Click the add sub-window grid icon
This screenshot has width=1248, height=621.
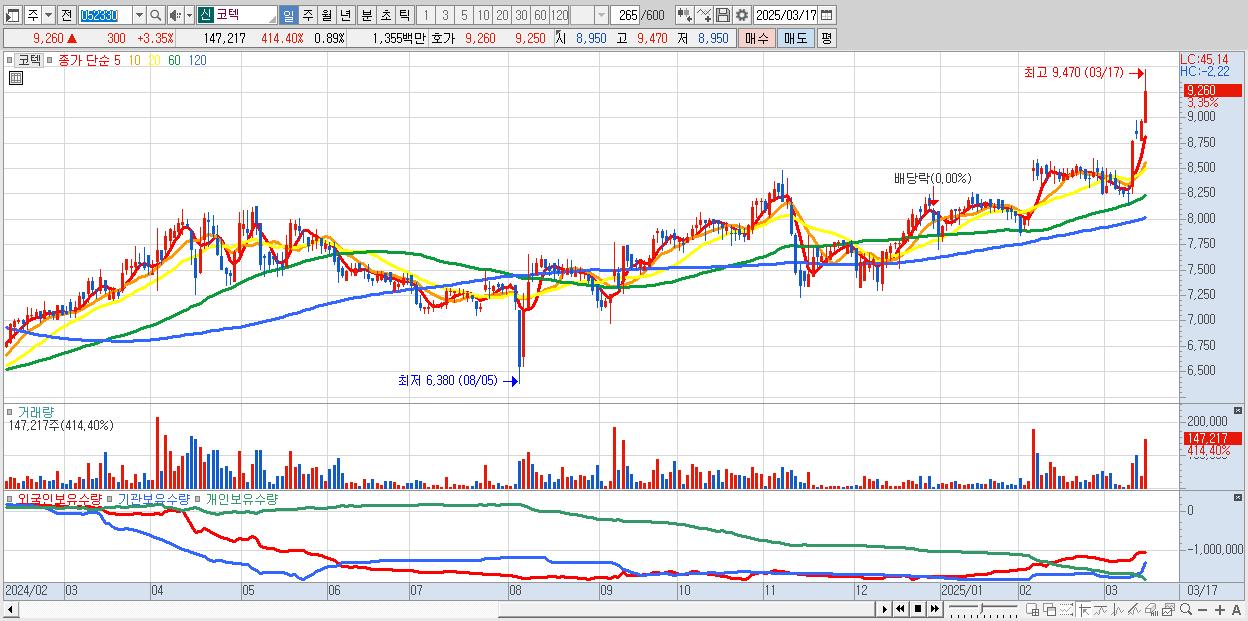pyautogui.click(x=1032, y=609)
